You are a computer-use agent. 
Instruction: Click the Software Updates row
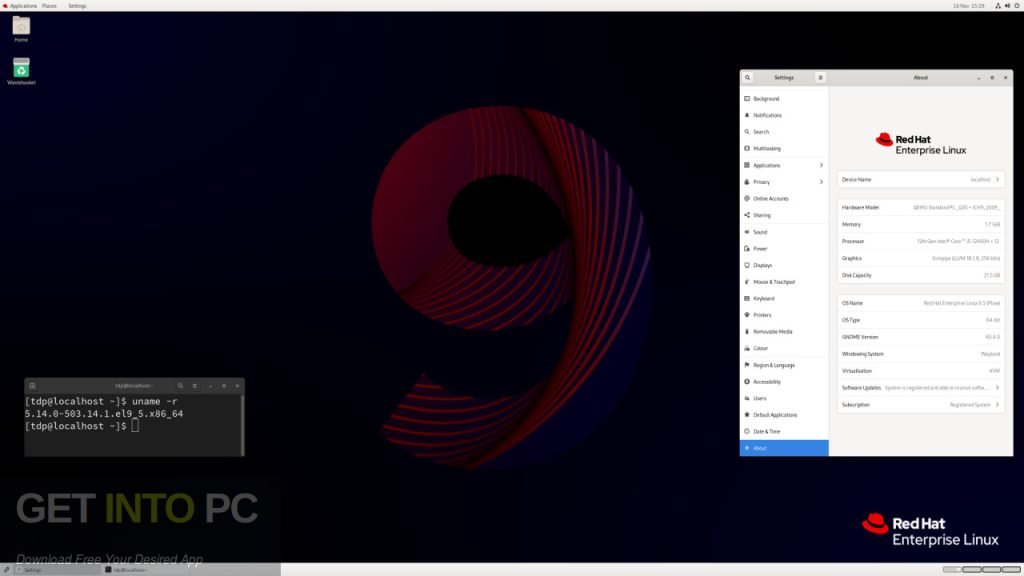(x=920, y=387)
